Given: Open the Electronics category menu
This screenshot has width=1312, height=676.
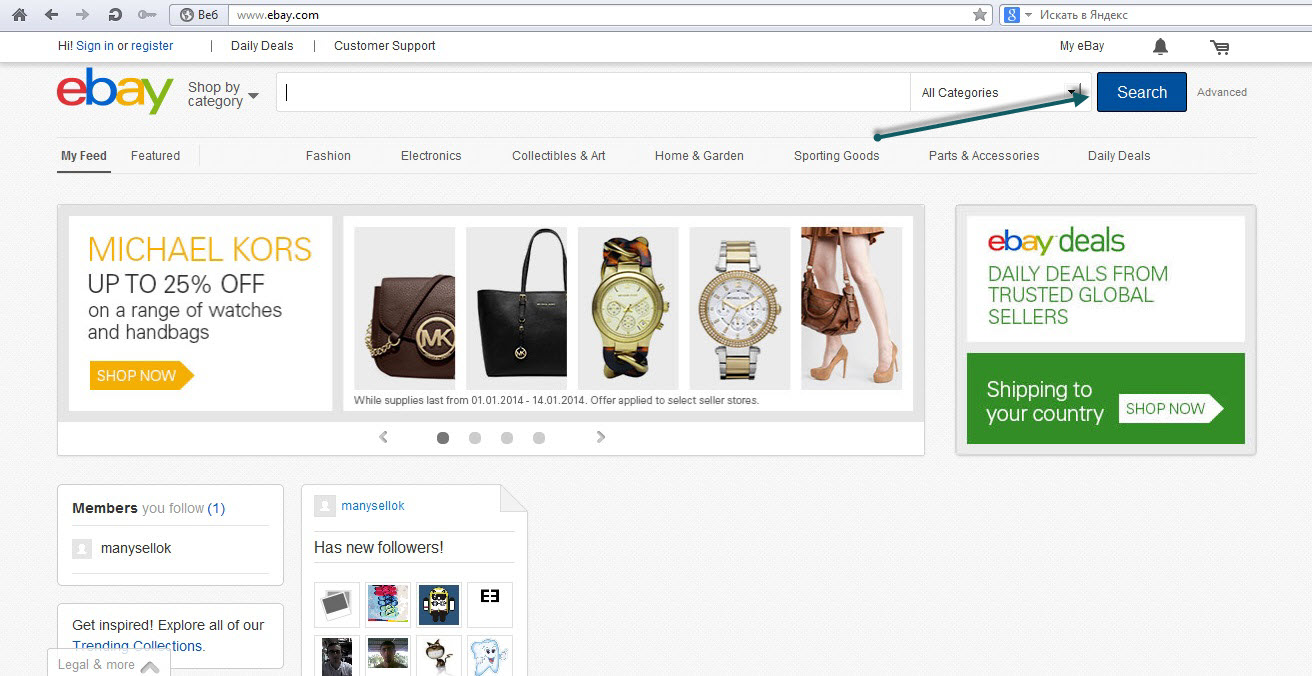Looking at the screenshot, I should pyautogui.click(x=431, y=156).
